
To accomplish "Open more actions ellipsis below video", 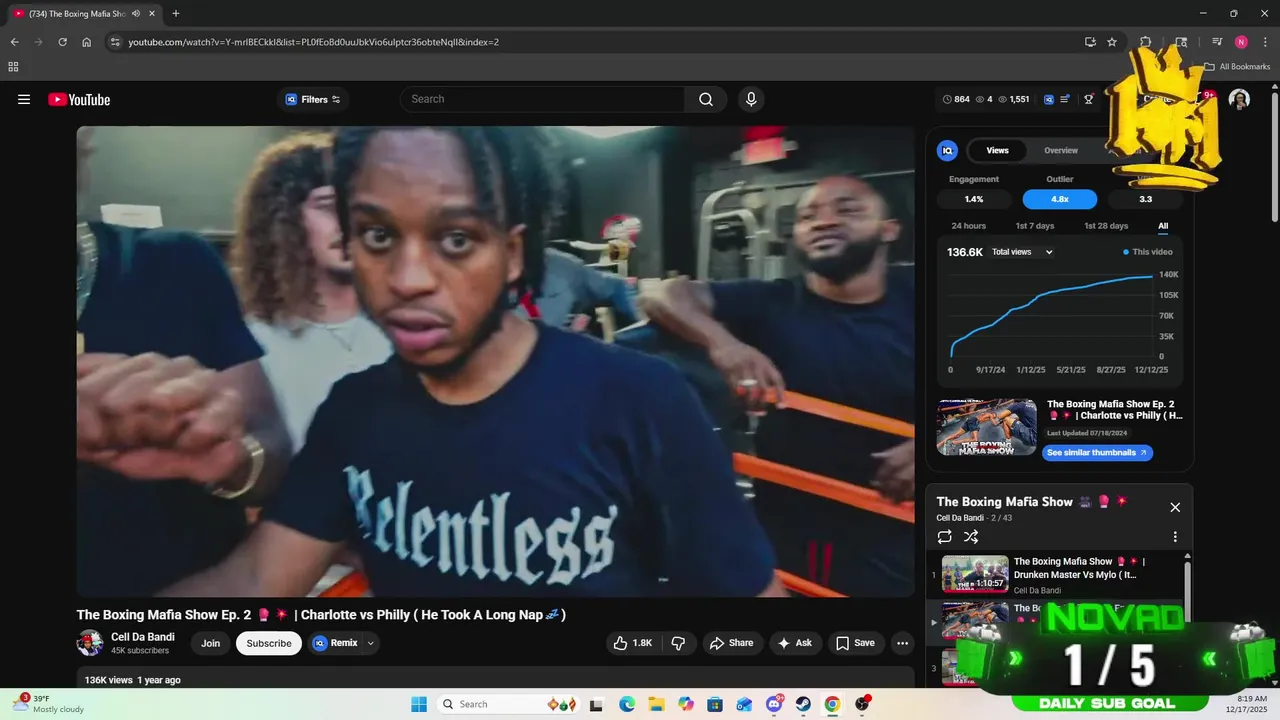I will (x=902, y=643).
